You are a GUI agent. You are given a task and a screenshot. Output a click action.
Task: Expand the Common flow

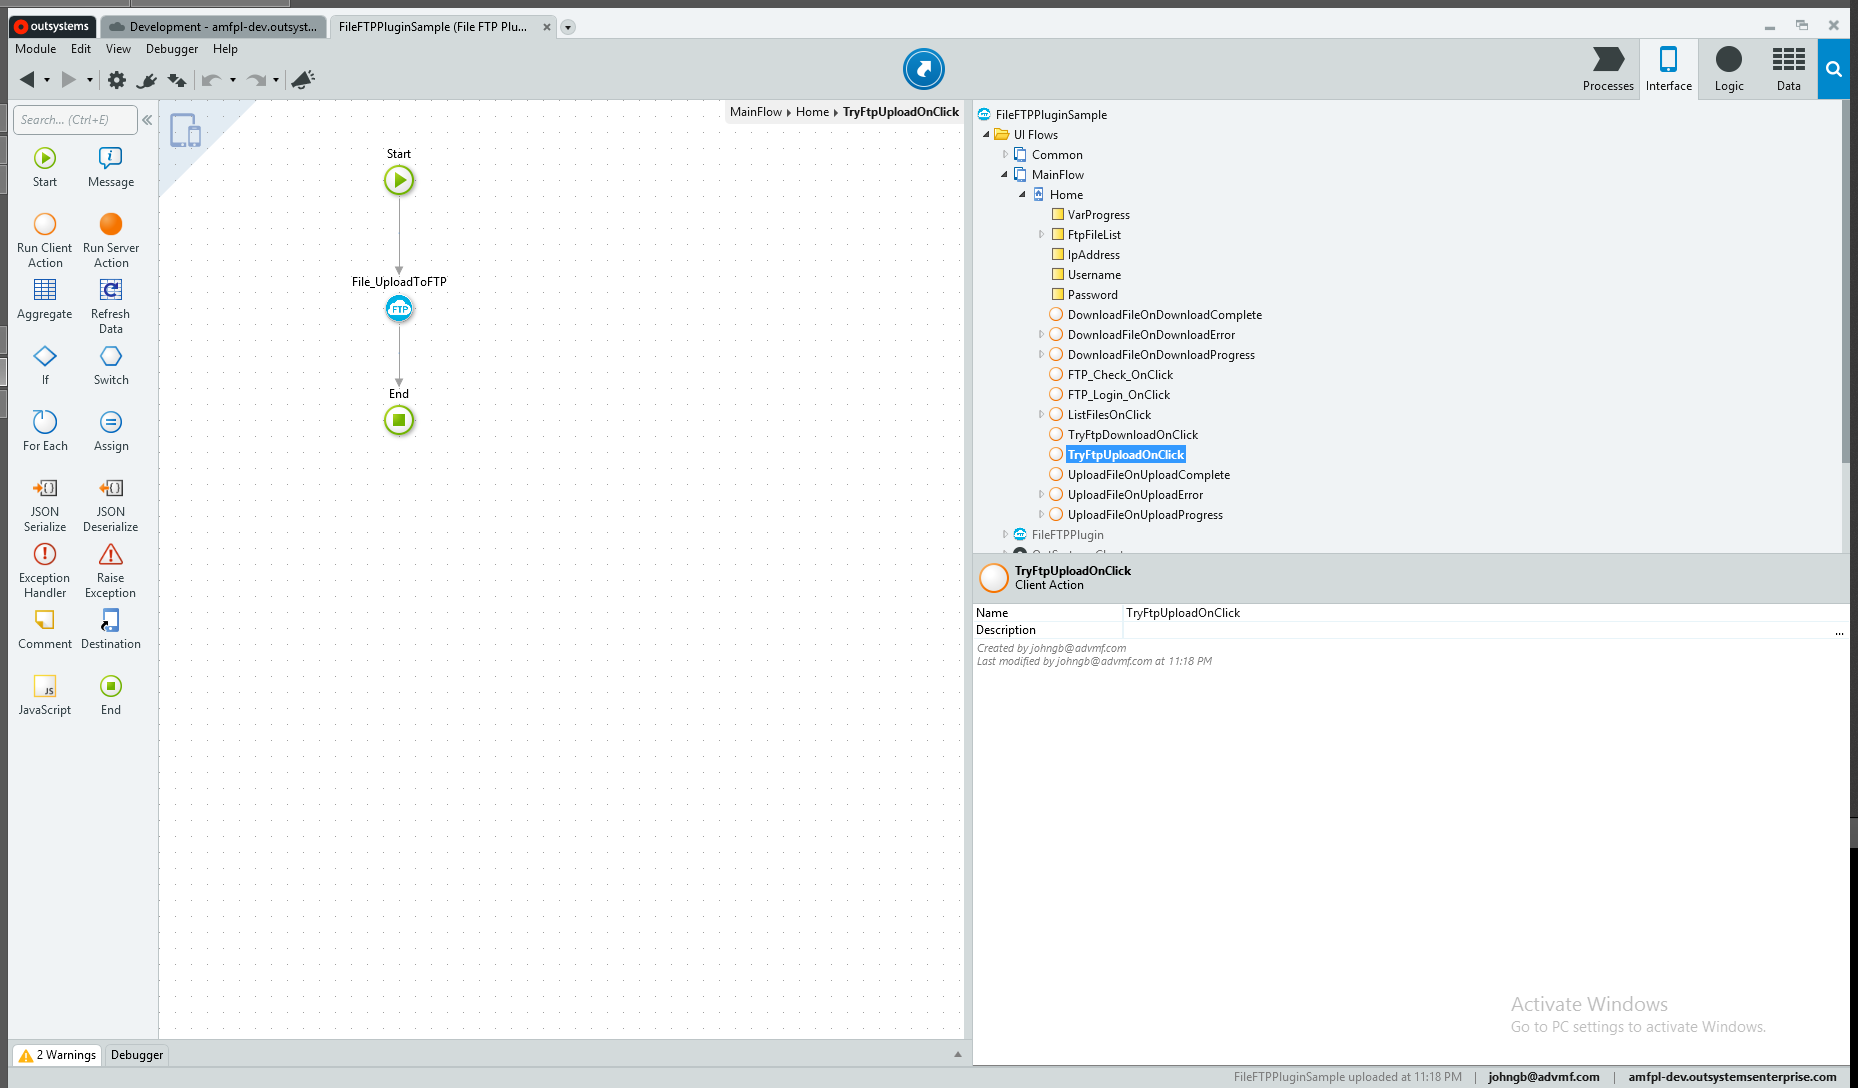click(x=1004, y=155)
